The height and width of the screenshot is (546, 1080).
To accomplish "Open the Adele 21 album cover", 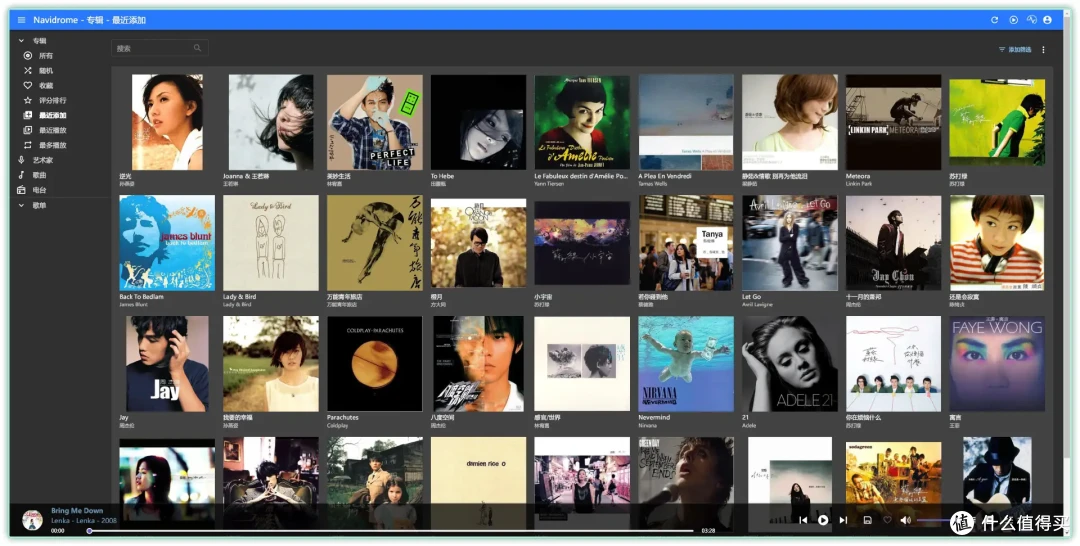I will pos(790,364).
